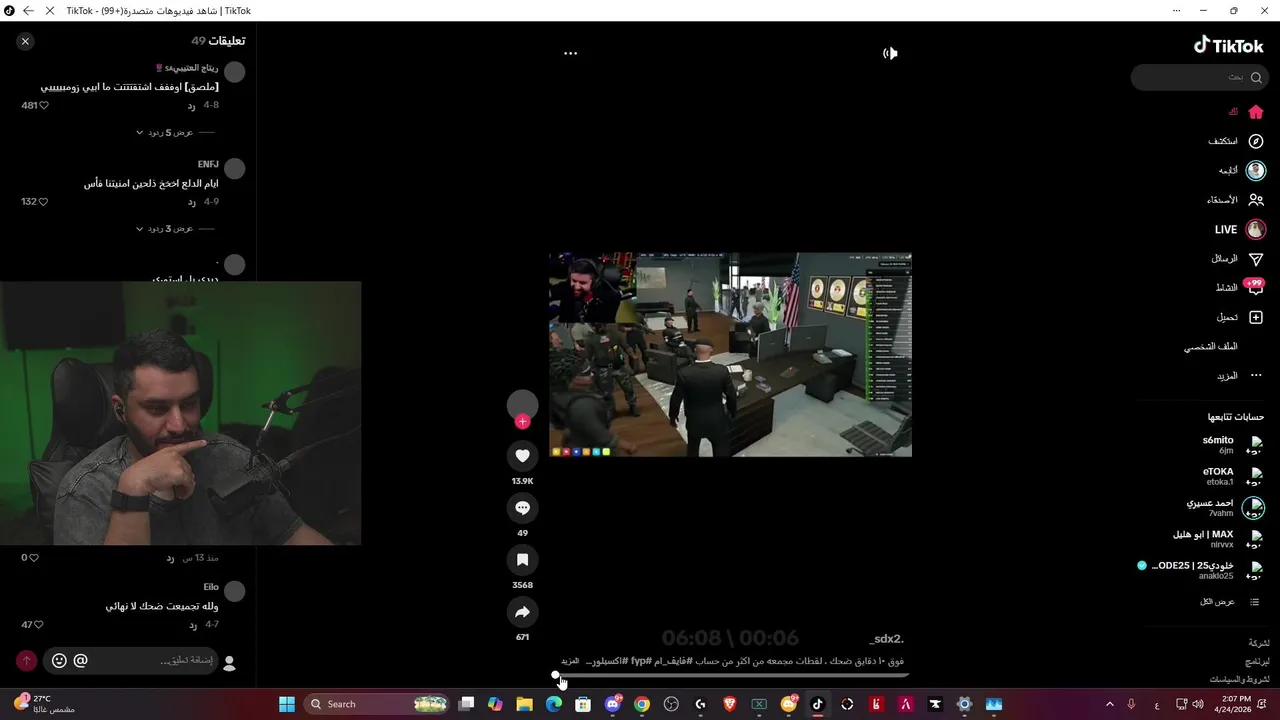Image resolution: width=1280 pixels, height=720 pixels.
Task: Expand 5 replies (عرض 5 ردود)
Action: tap(165, 132)
